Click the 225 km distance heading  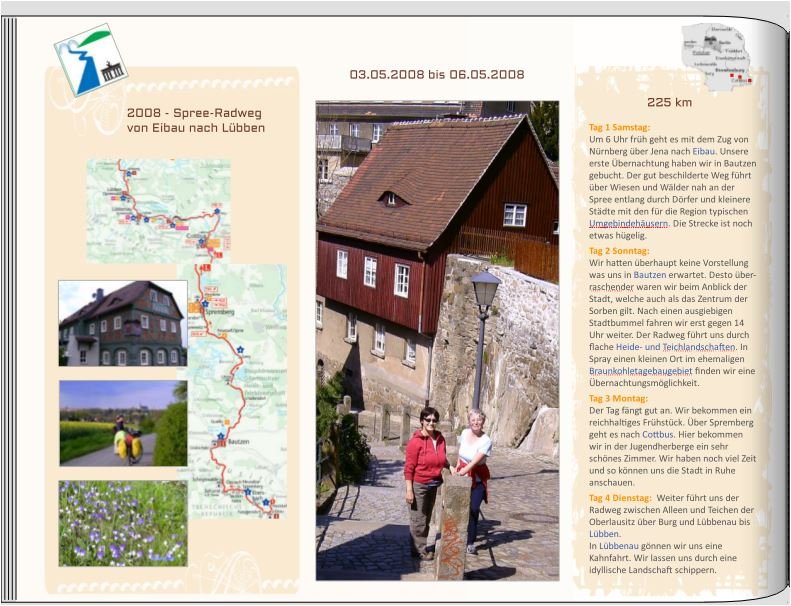click(x=669, y=102)
